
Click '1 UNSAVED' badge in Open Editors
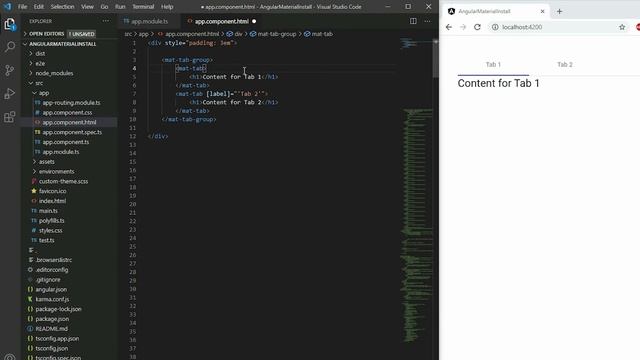pos(82,34)
